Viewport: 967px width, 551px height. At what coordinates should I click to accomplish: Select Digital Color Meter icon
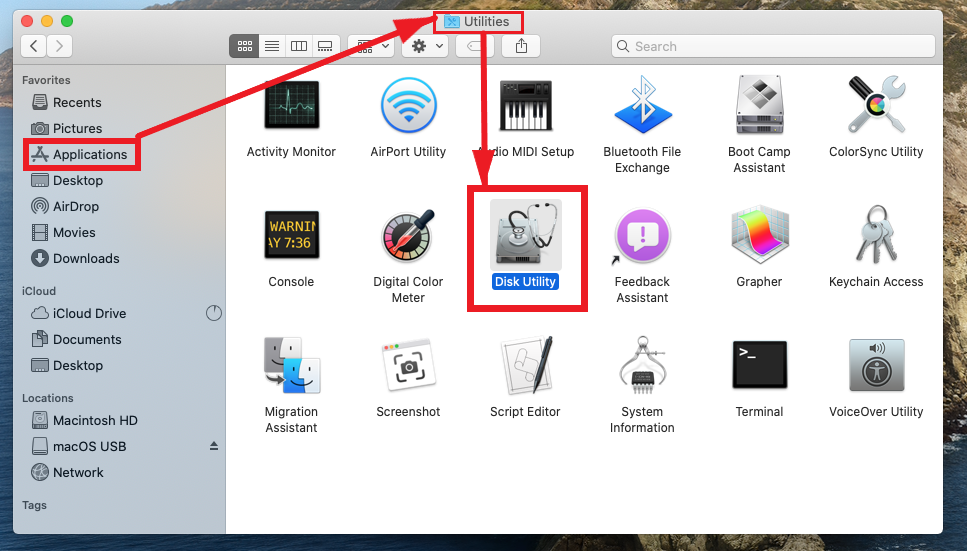pos(408,235)
